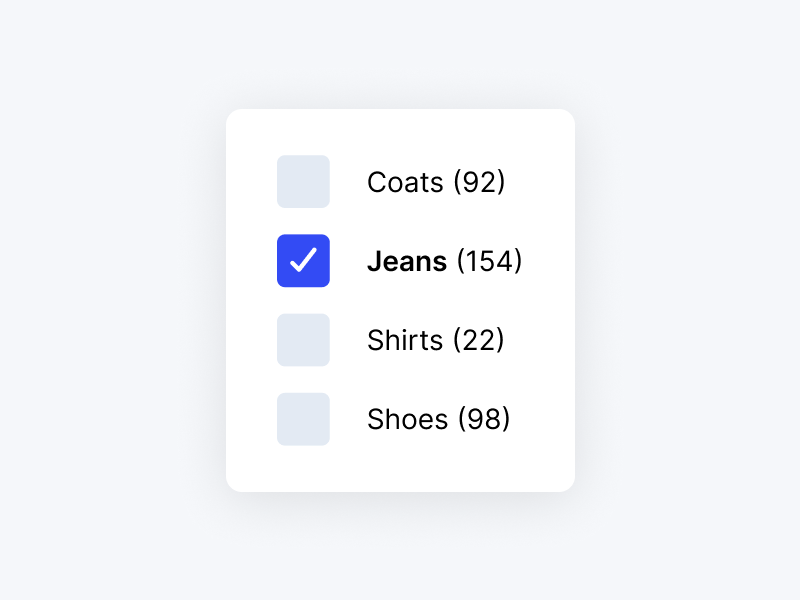Enable the Shirts filter checkbox
Screen dimensions: 800x600
(303, 340)
